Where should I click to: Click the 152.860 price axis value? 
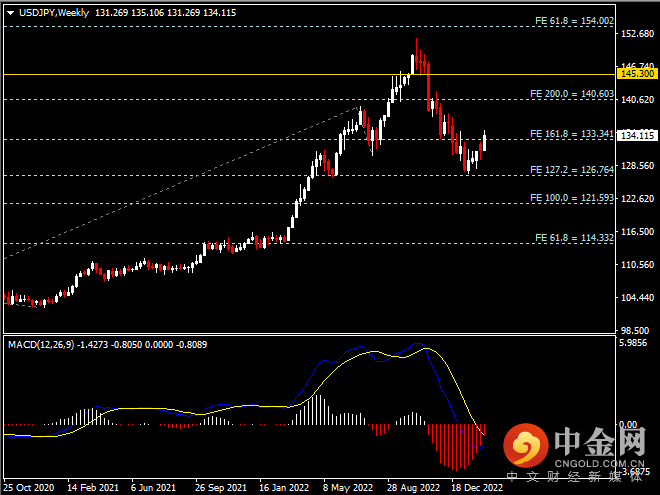point(637,34)
